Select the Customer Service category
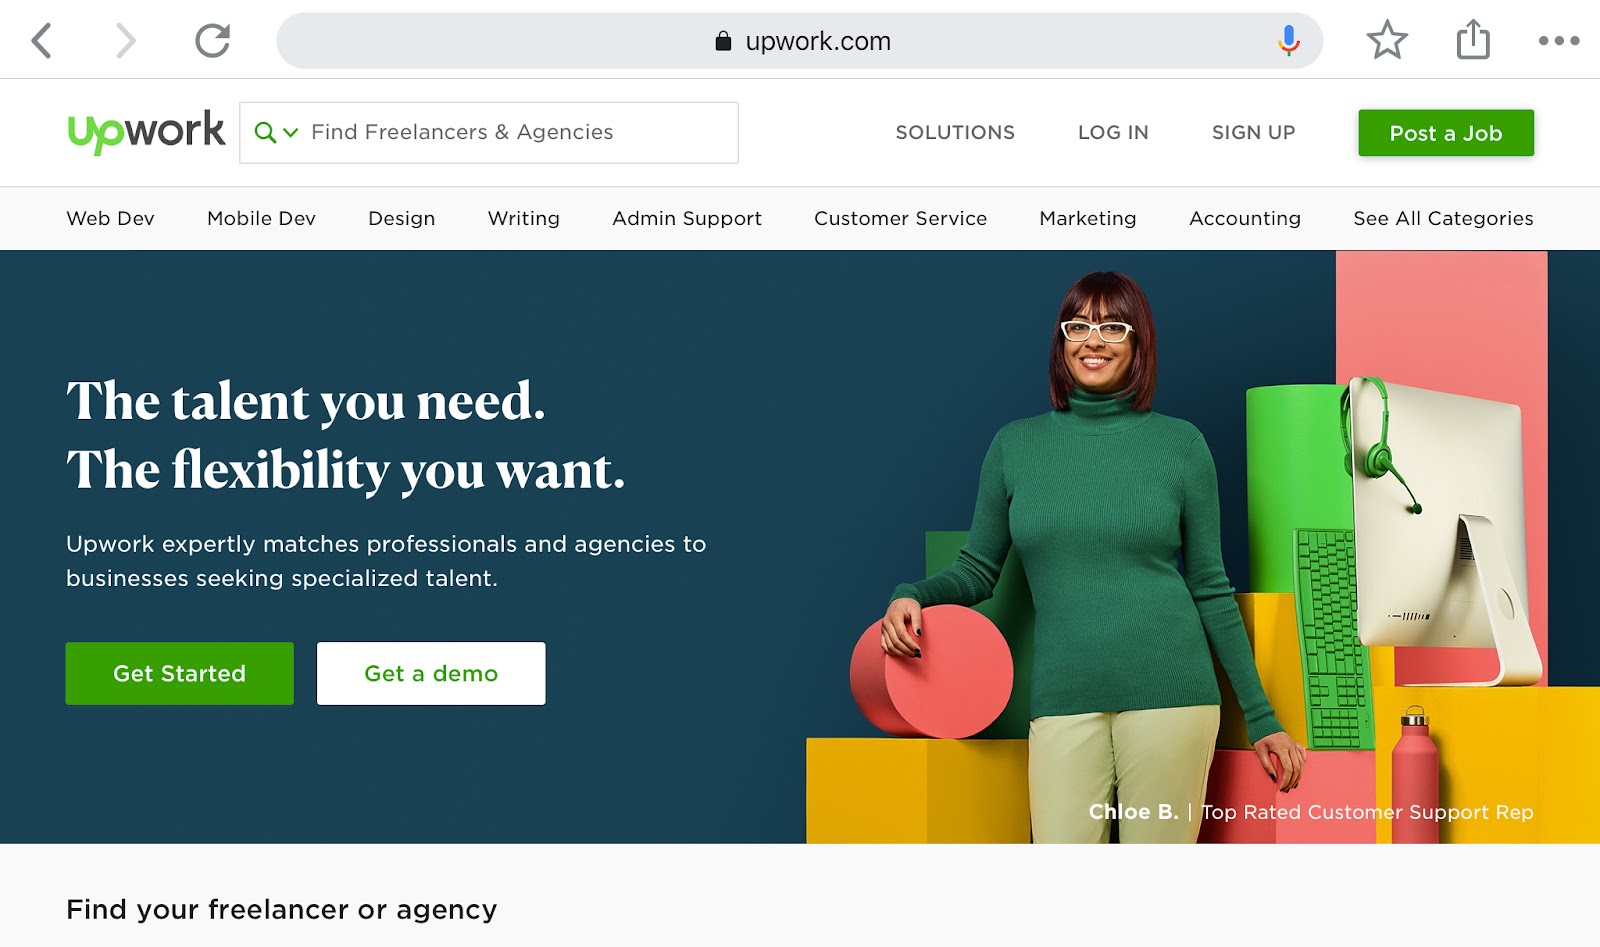Screen dimensions: 1600x947 click(900, 218)
